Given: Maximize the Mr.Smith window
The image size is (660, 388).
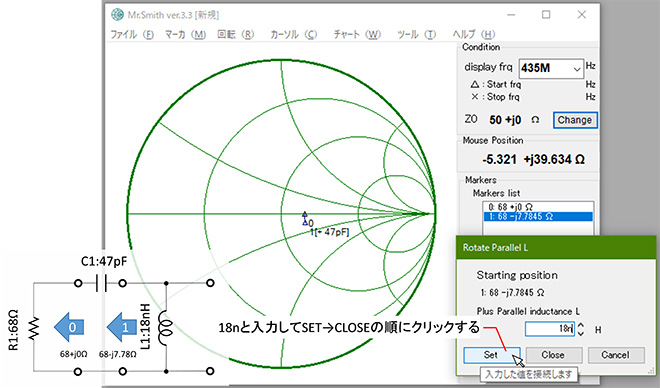Looking at the screenshot, I should coord(546,15).
